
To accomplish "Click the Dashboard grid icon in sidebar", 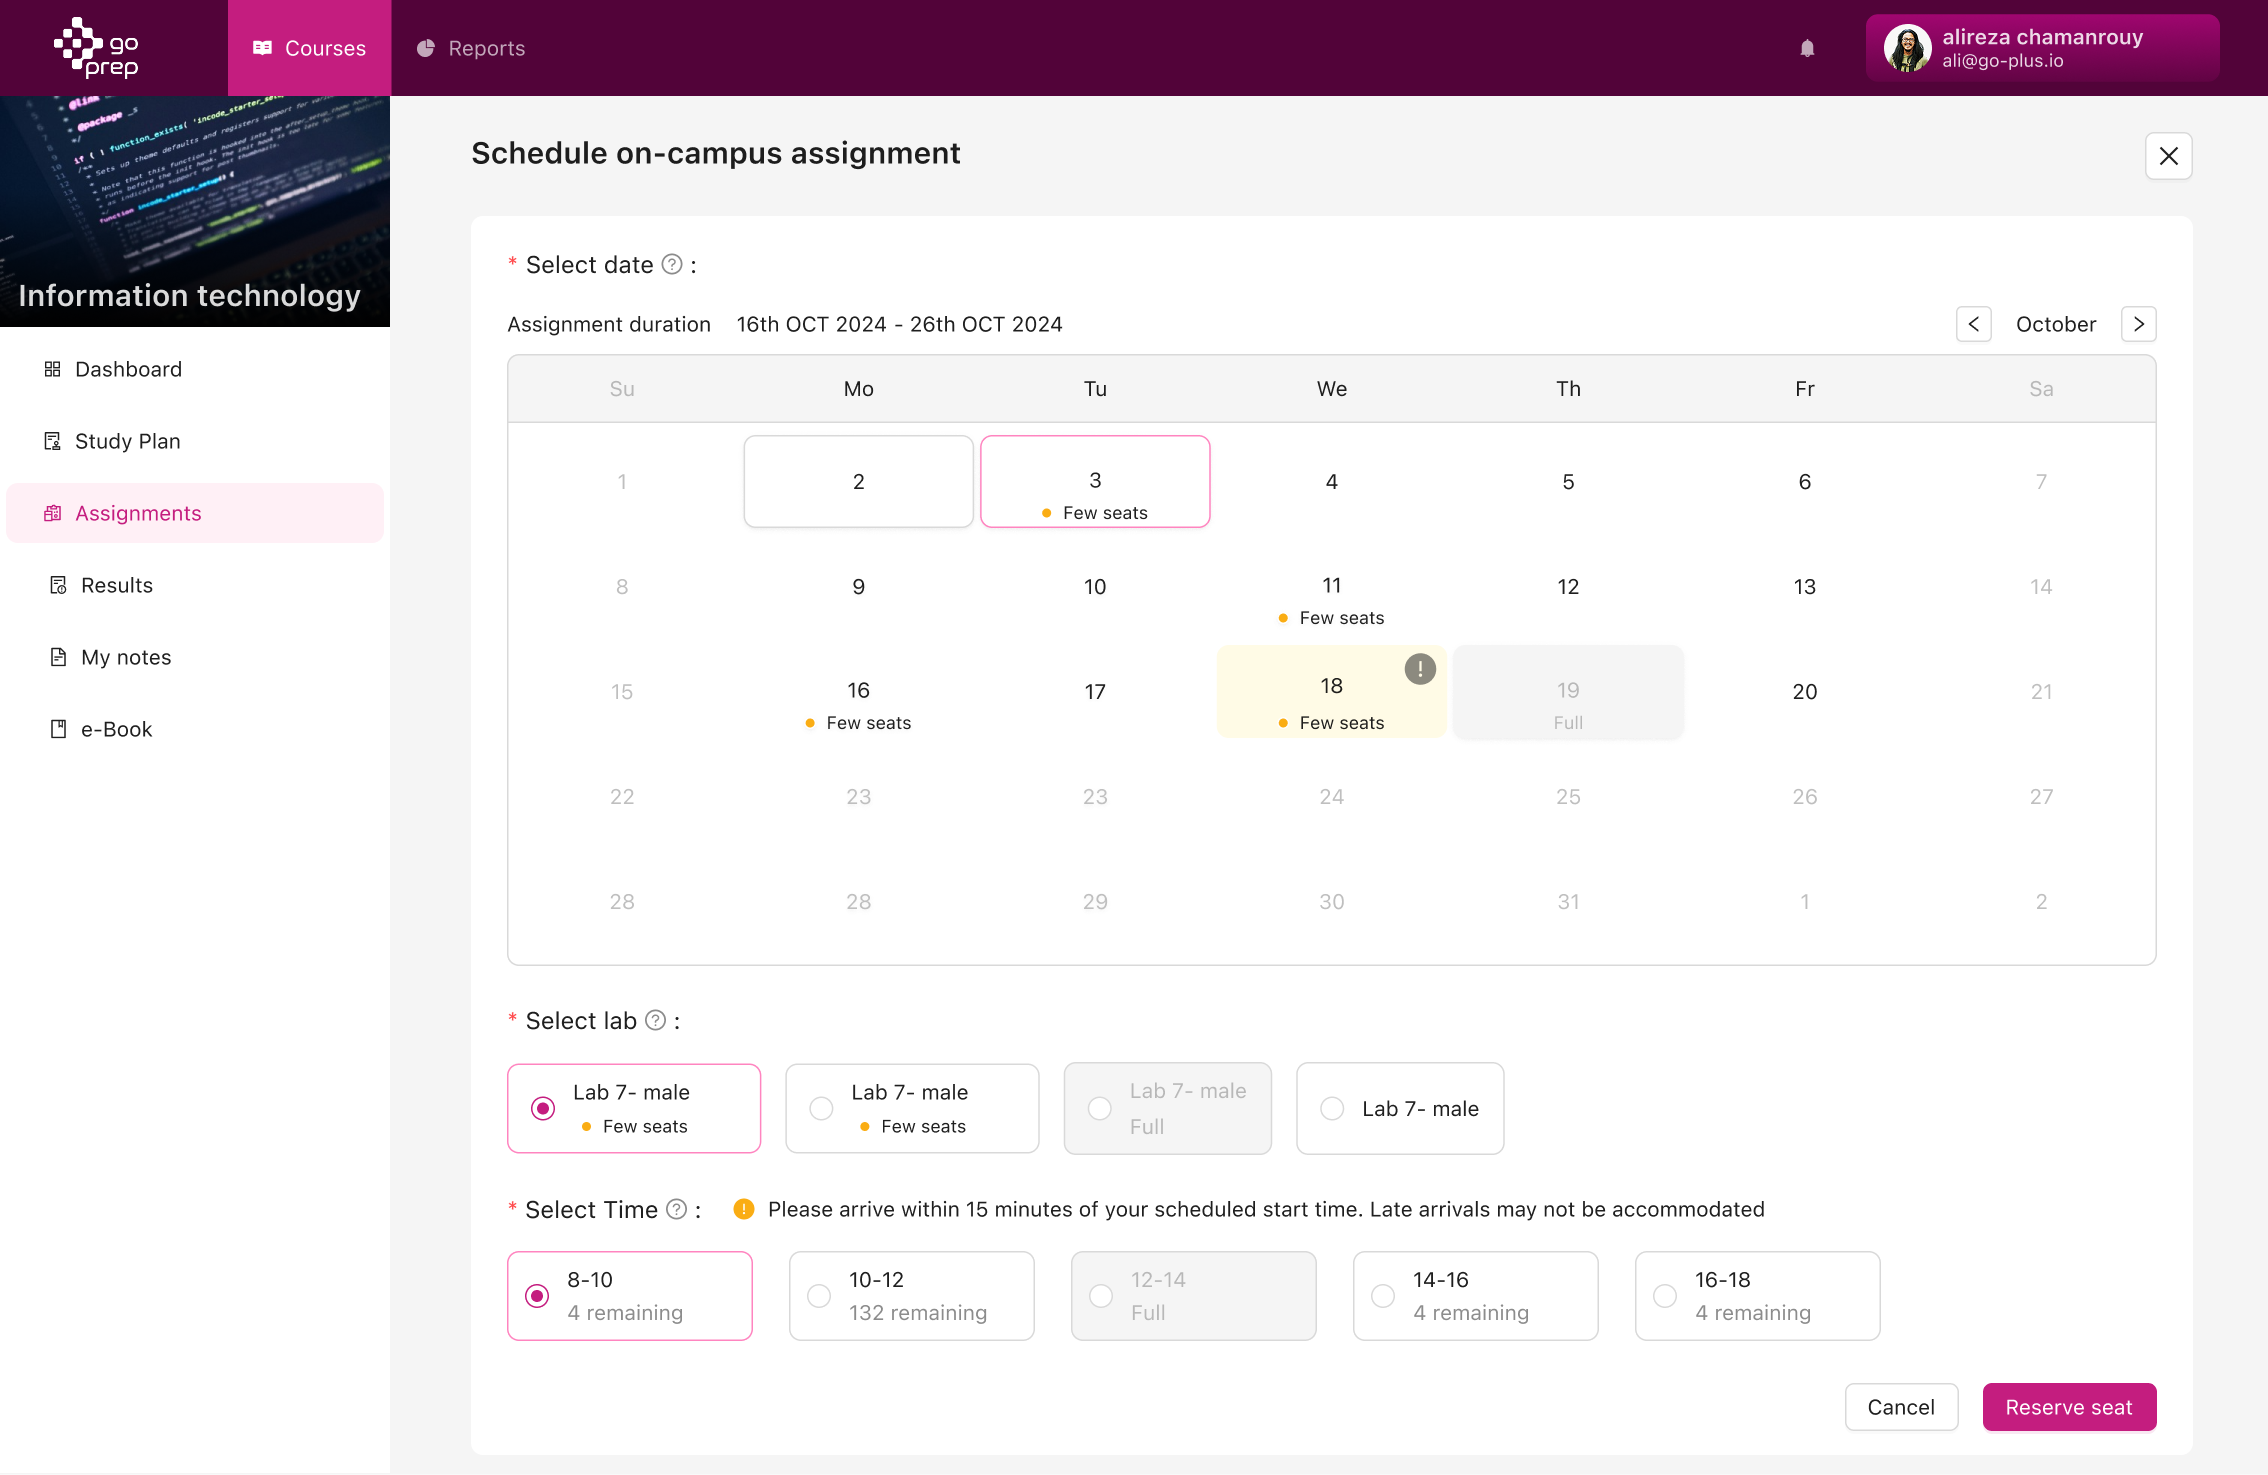I will point(53,369).
